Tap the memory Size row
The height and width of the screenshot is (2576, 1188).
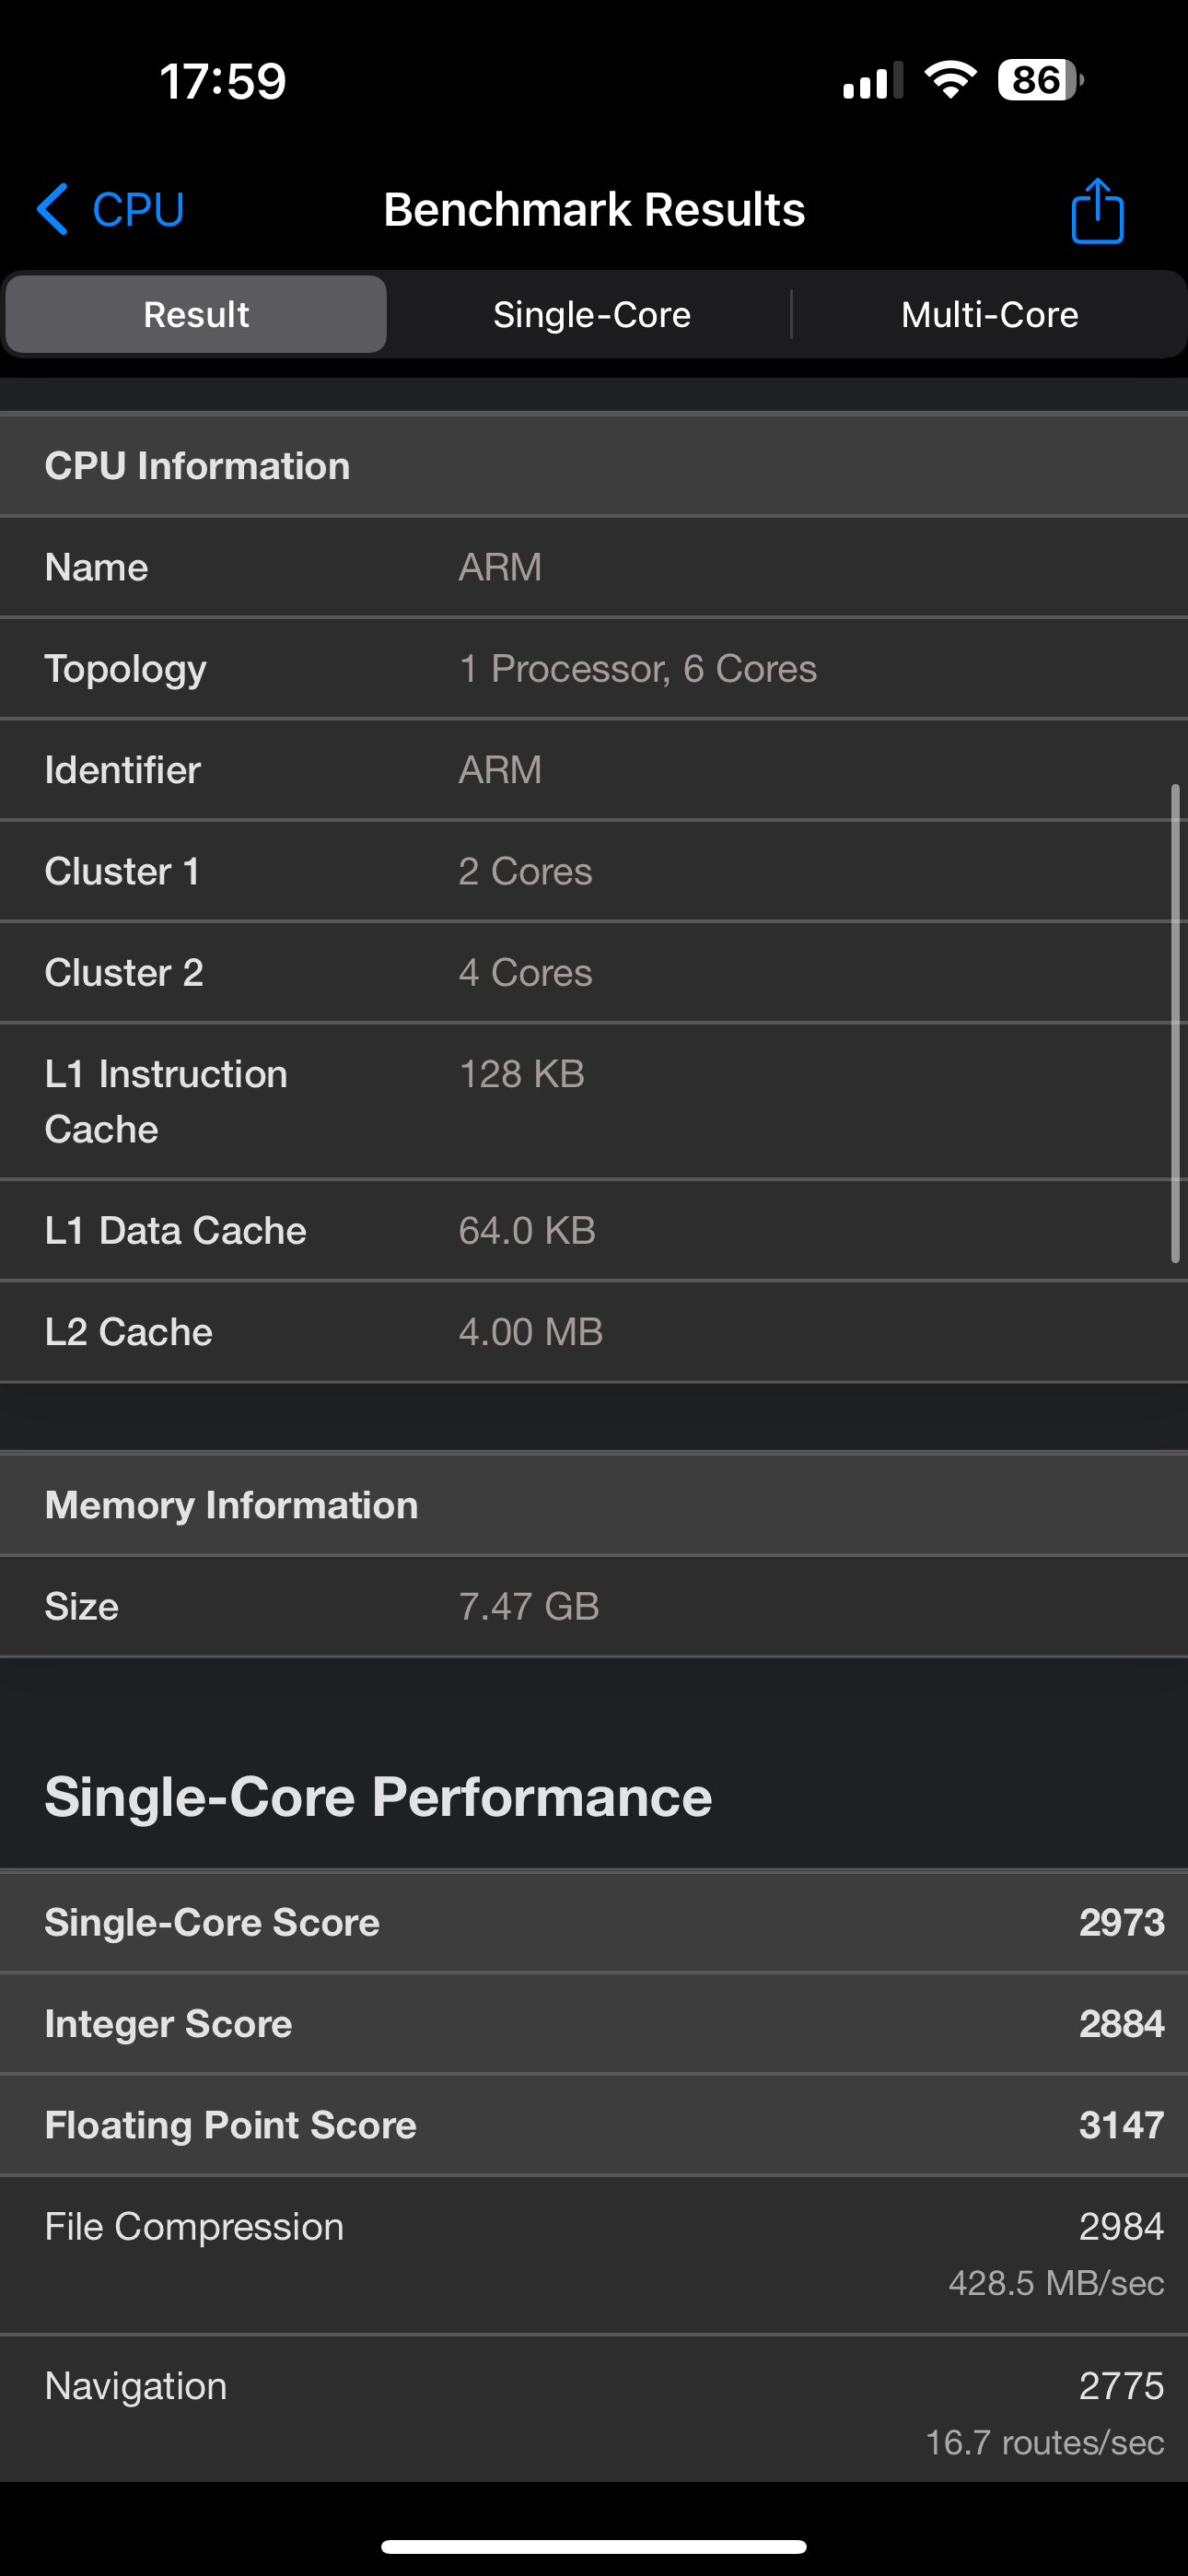coord(594,1606)
